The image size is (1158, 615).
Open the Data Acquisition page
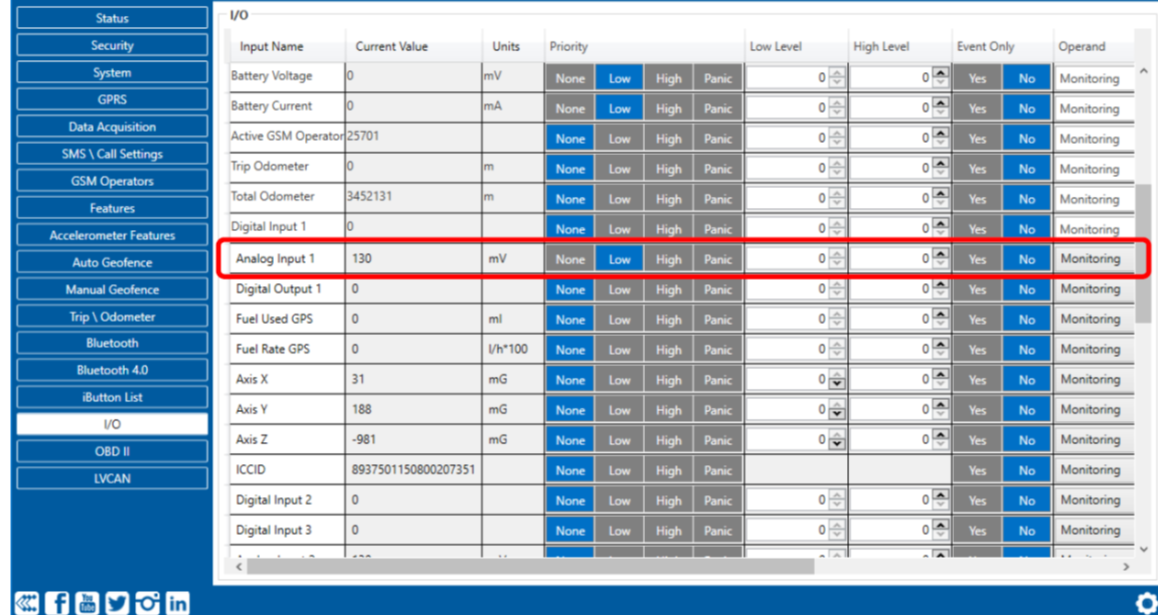(112, 127)
